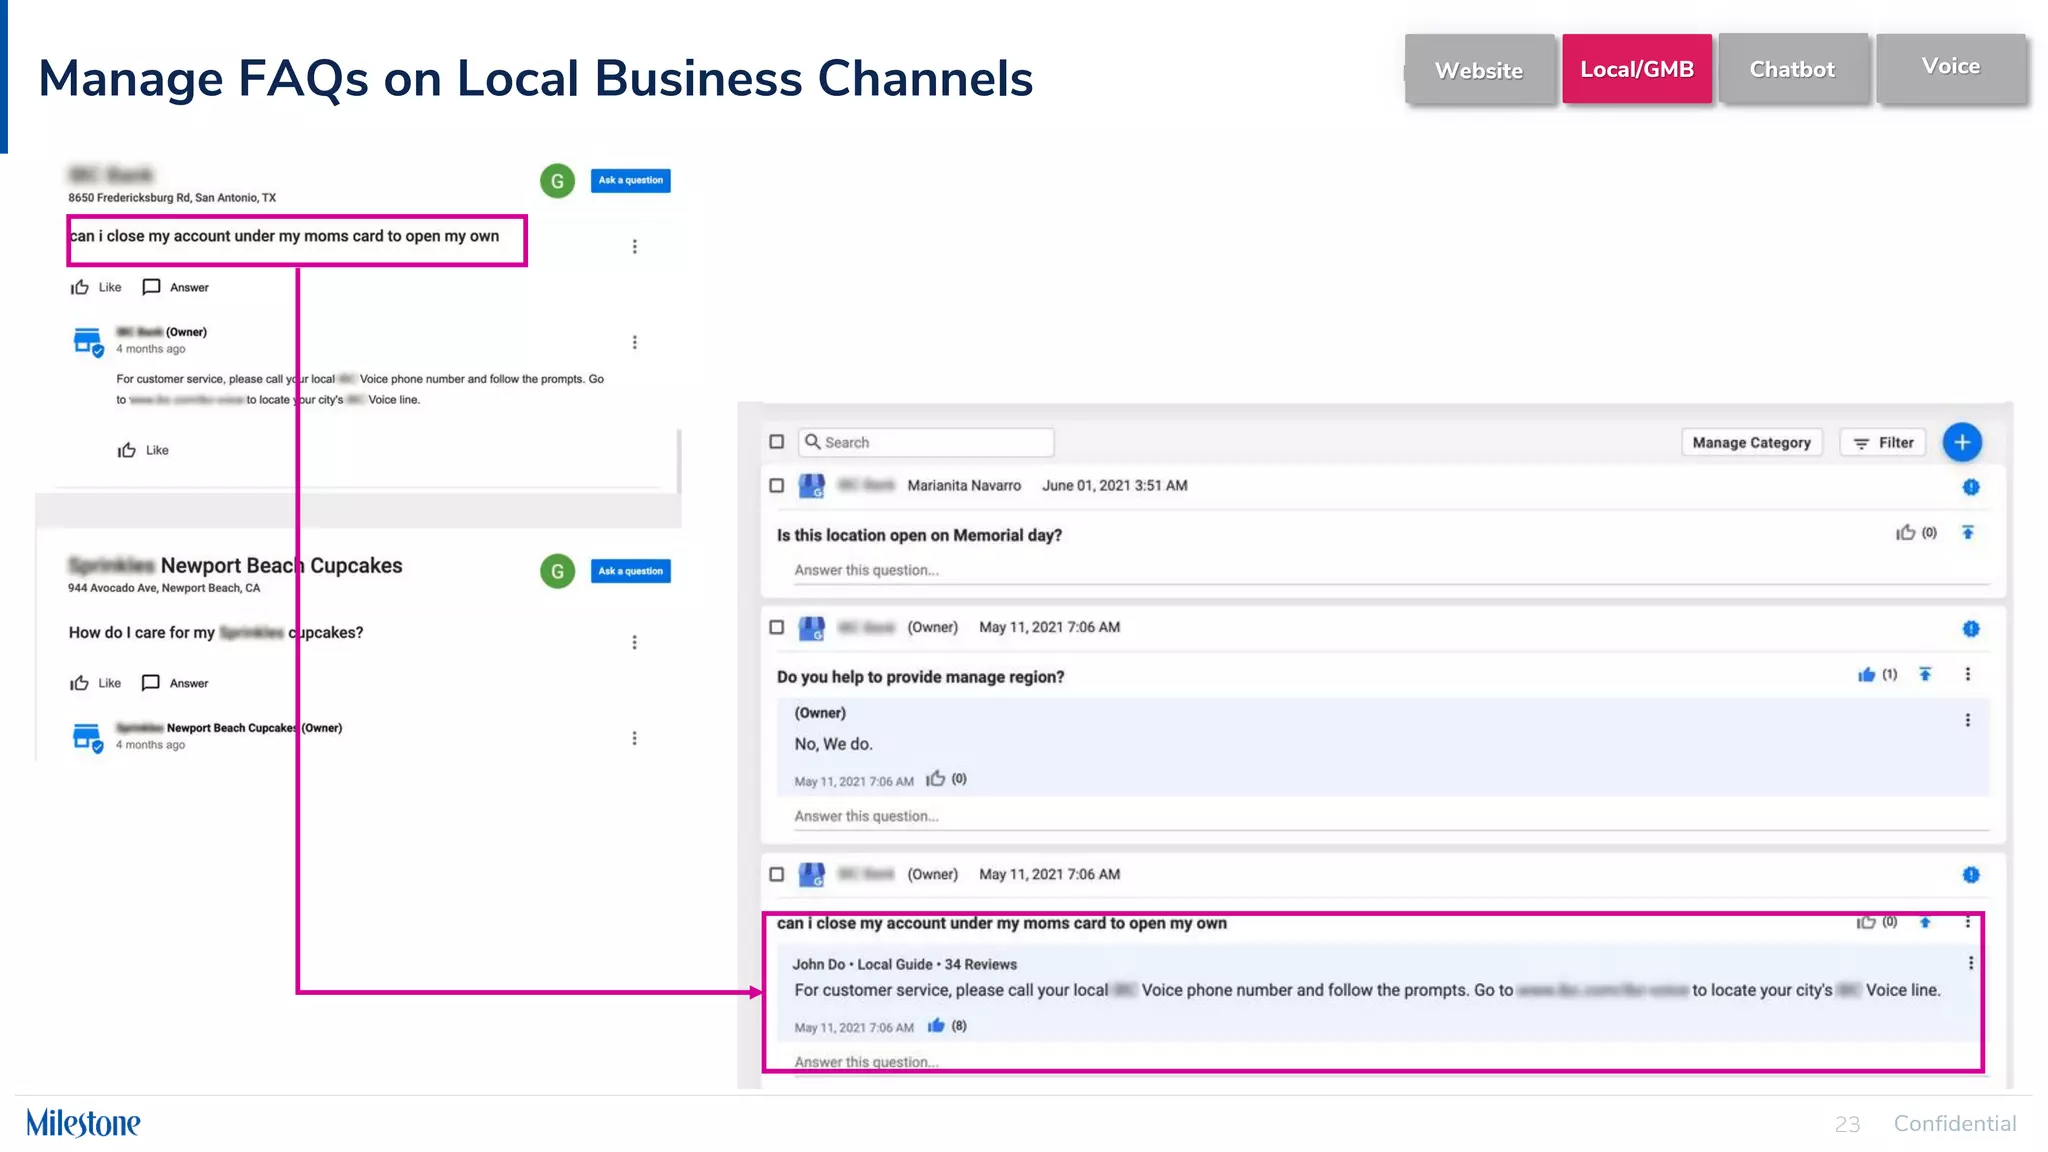Open options for manage region question

point(1968,674)
